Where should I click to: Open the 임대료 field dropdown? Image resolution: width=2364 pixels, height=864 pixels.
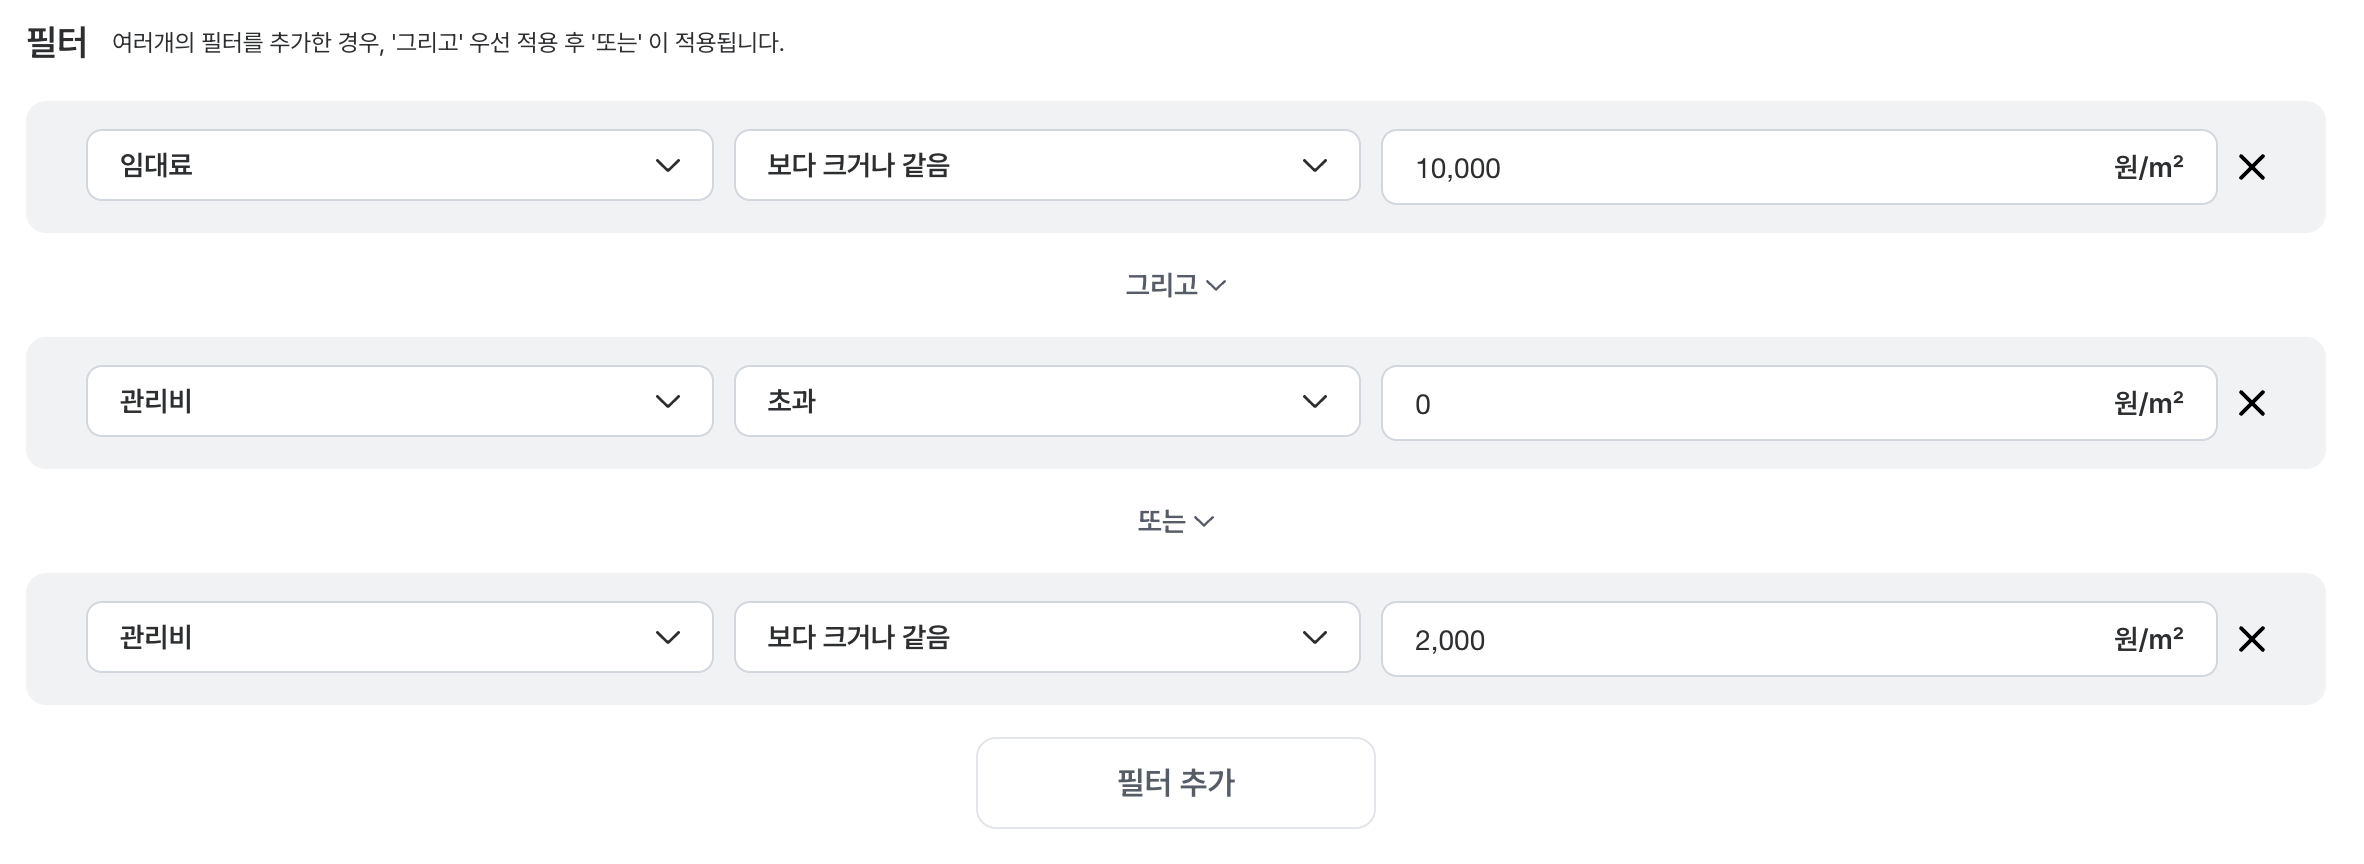coord(399,165)
